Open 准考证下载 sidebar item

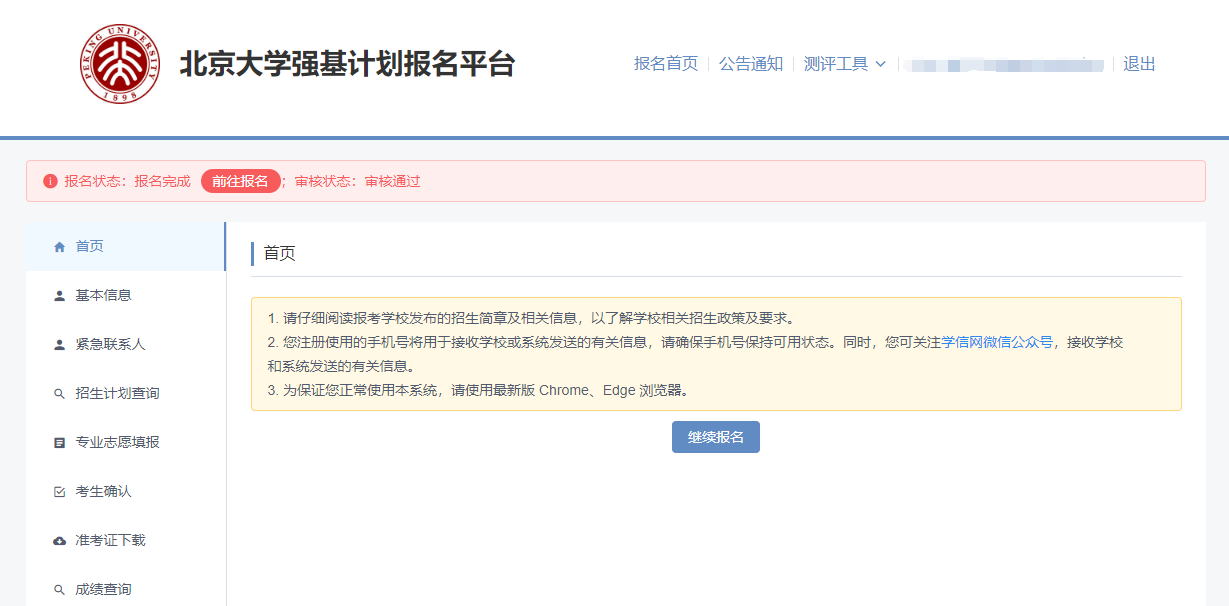pos(126,541)
